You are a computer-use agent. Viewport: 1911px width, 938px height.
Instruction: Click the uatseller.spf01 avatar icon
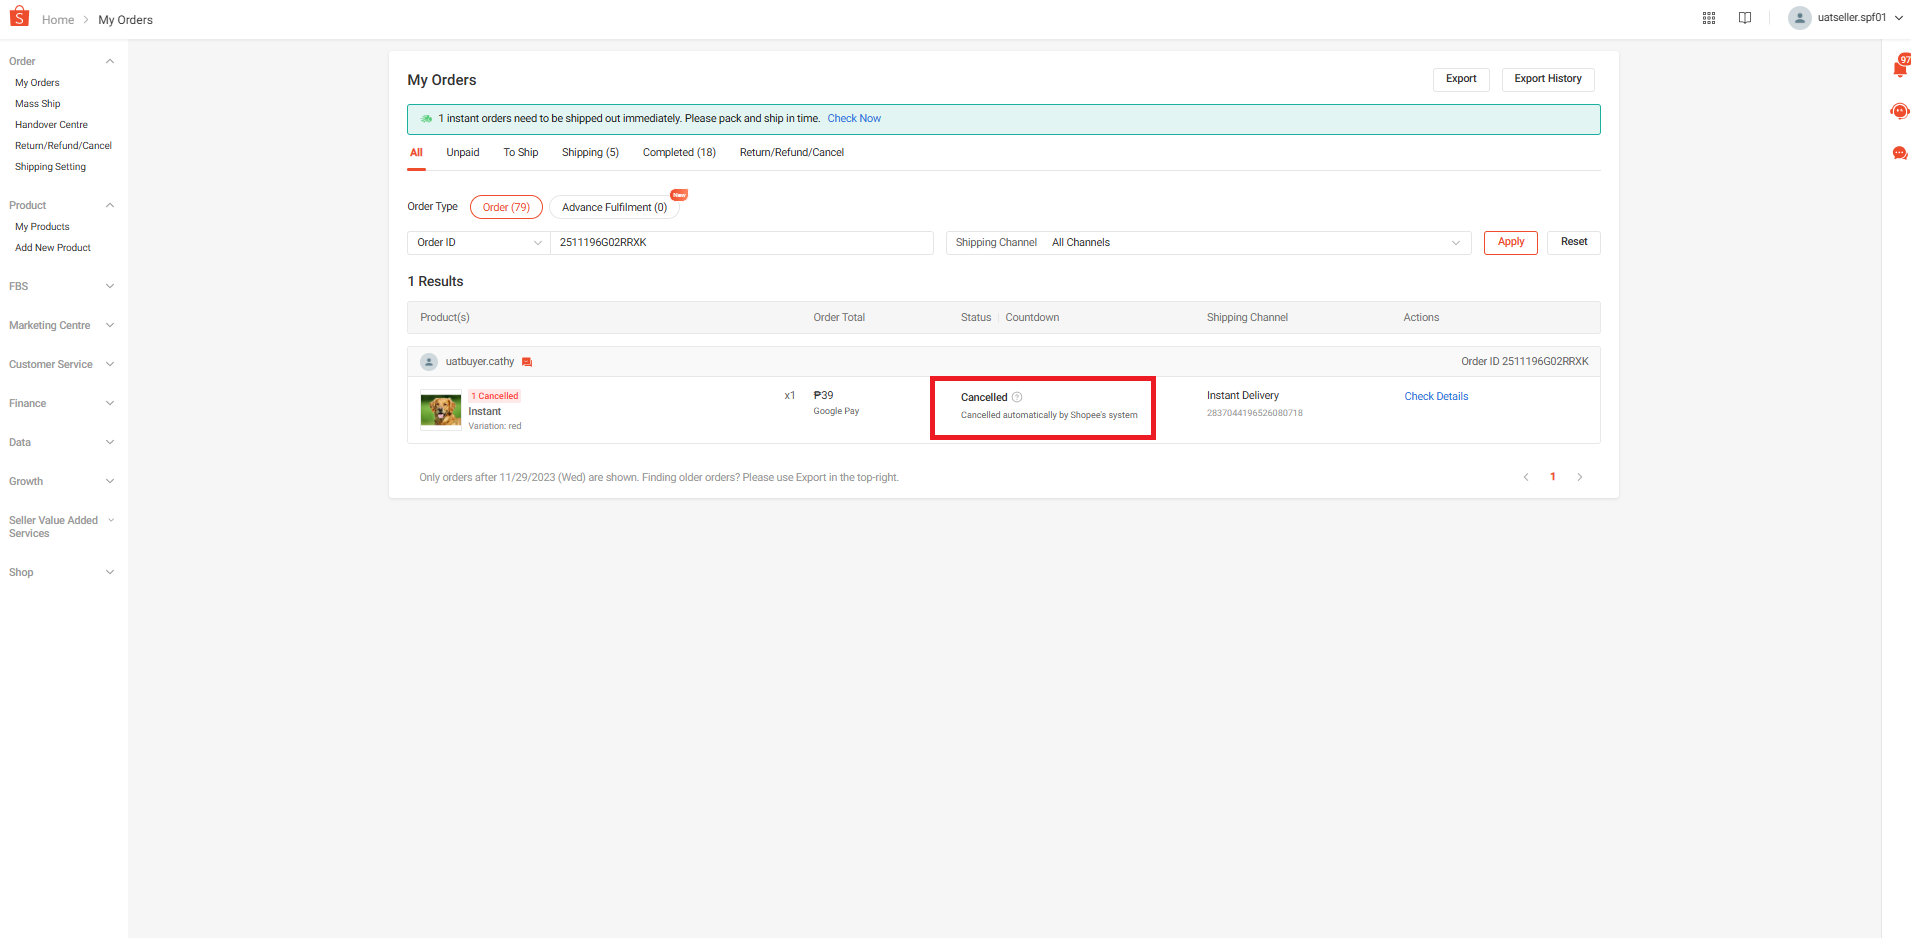[x=1800, y=18]
